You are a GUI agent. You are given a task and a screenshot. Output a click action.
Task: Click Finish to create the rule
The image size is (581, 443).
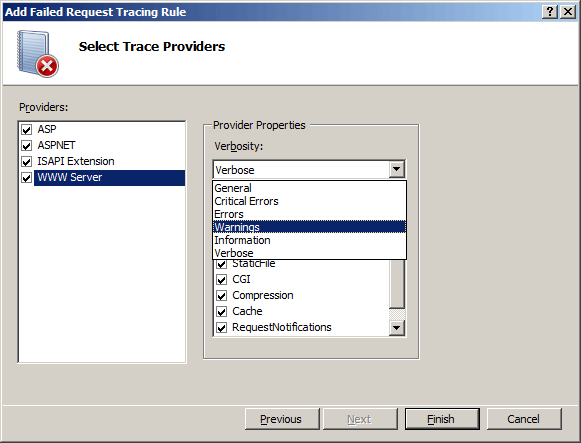click(442, 419)
